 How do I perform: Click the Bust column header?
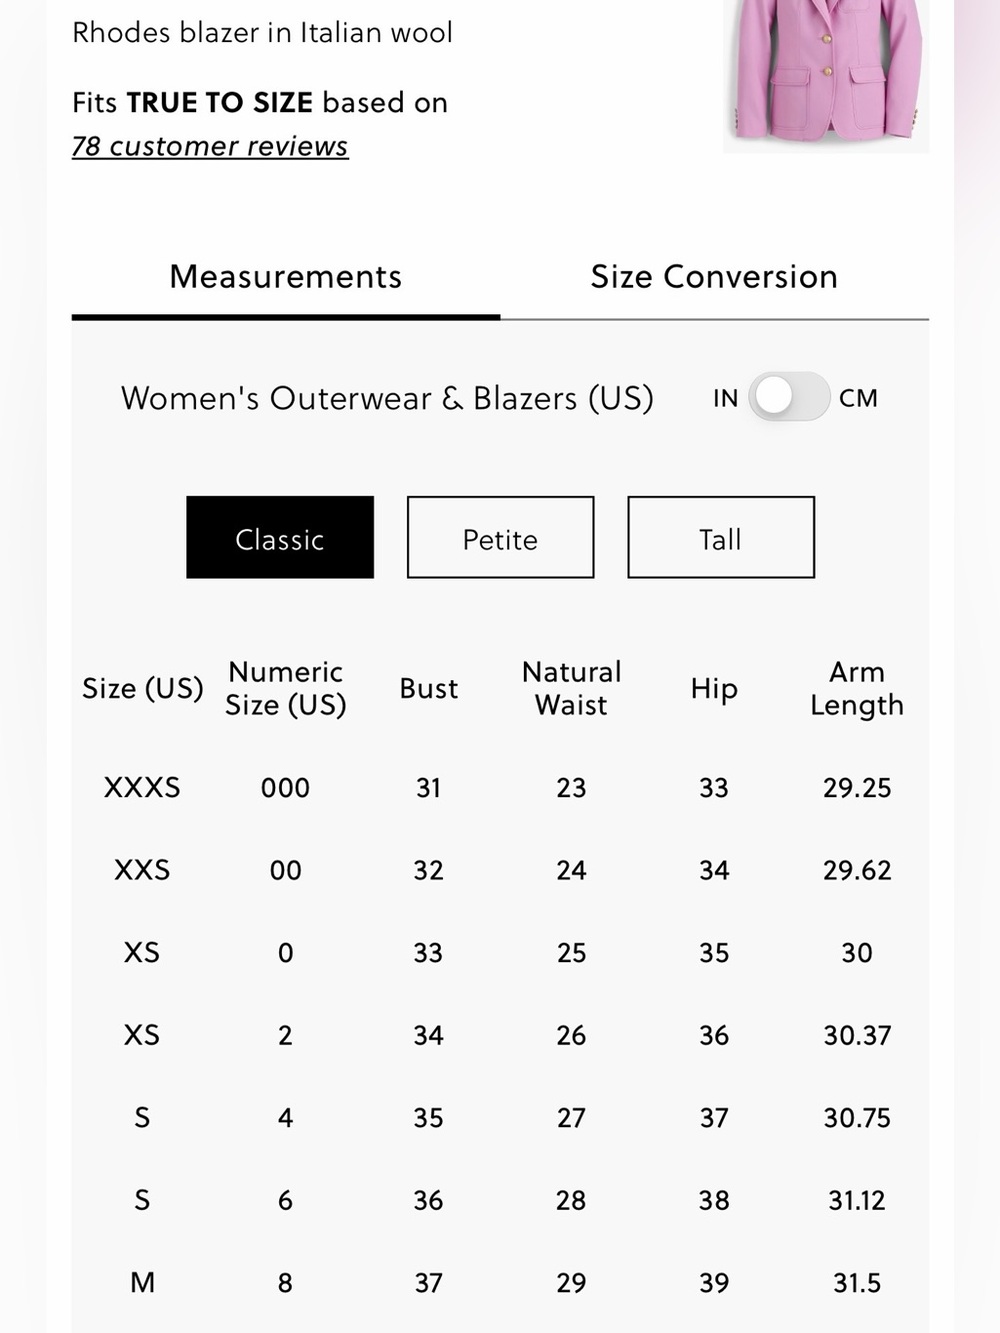pyautogui.click(x=428, y=688)
